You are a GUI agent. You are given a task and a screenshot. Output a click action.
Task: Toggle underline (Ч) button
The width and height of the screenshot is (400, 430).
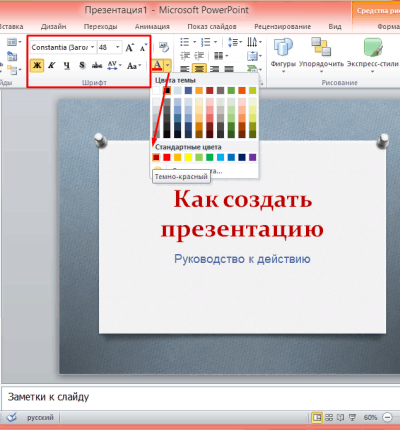coord(67,65)
